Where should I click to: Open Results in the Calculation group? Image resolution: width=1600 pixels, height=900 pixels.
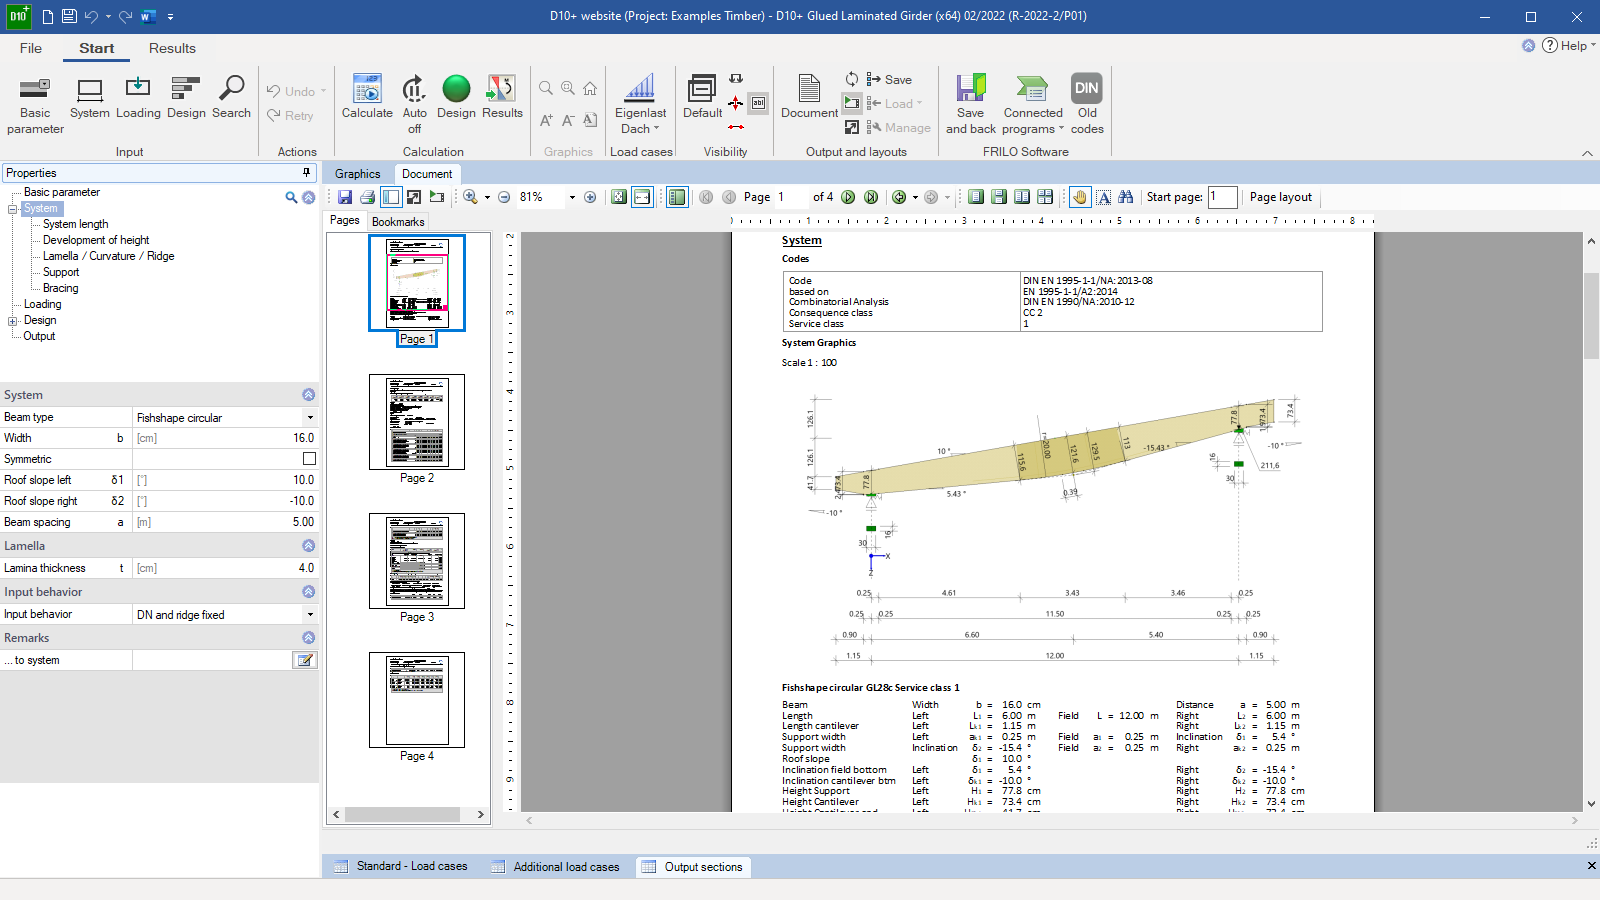502,98
